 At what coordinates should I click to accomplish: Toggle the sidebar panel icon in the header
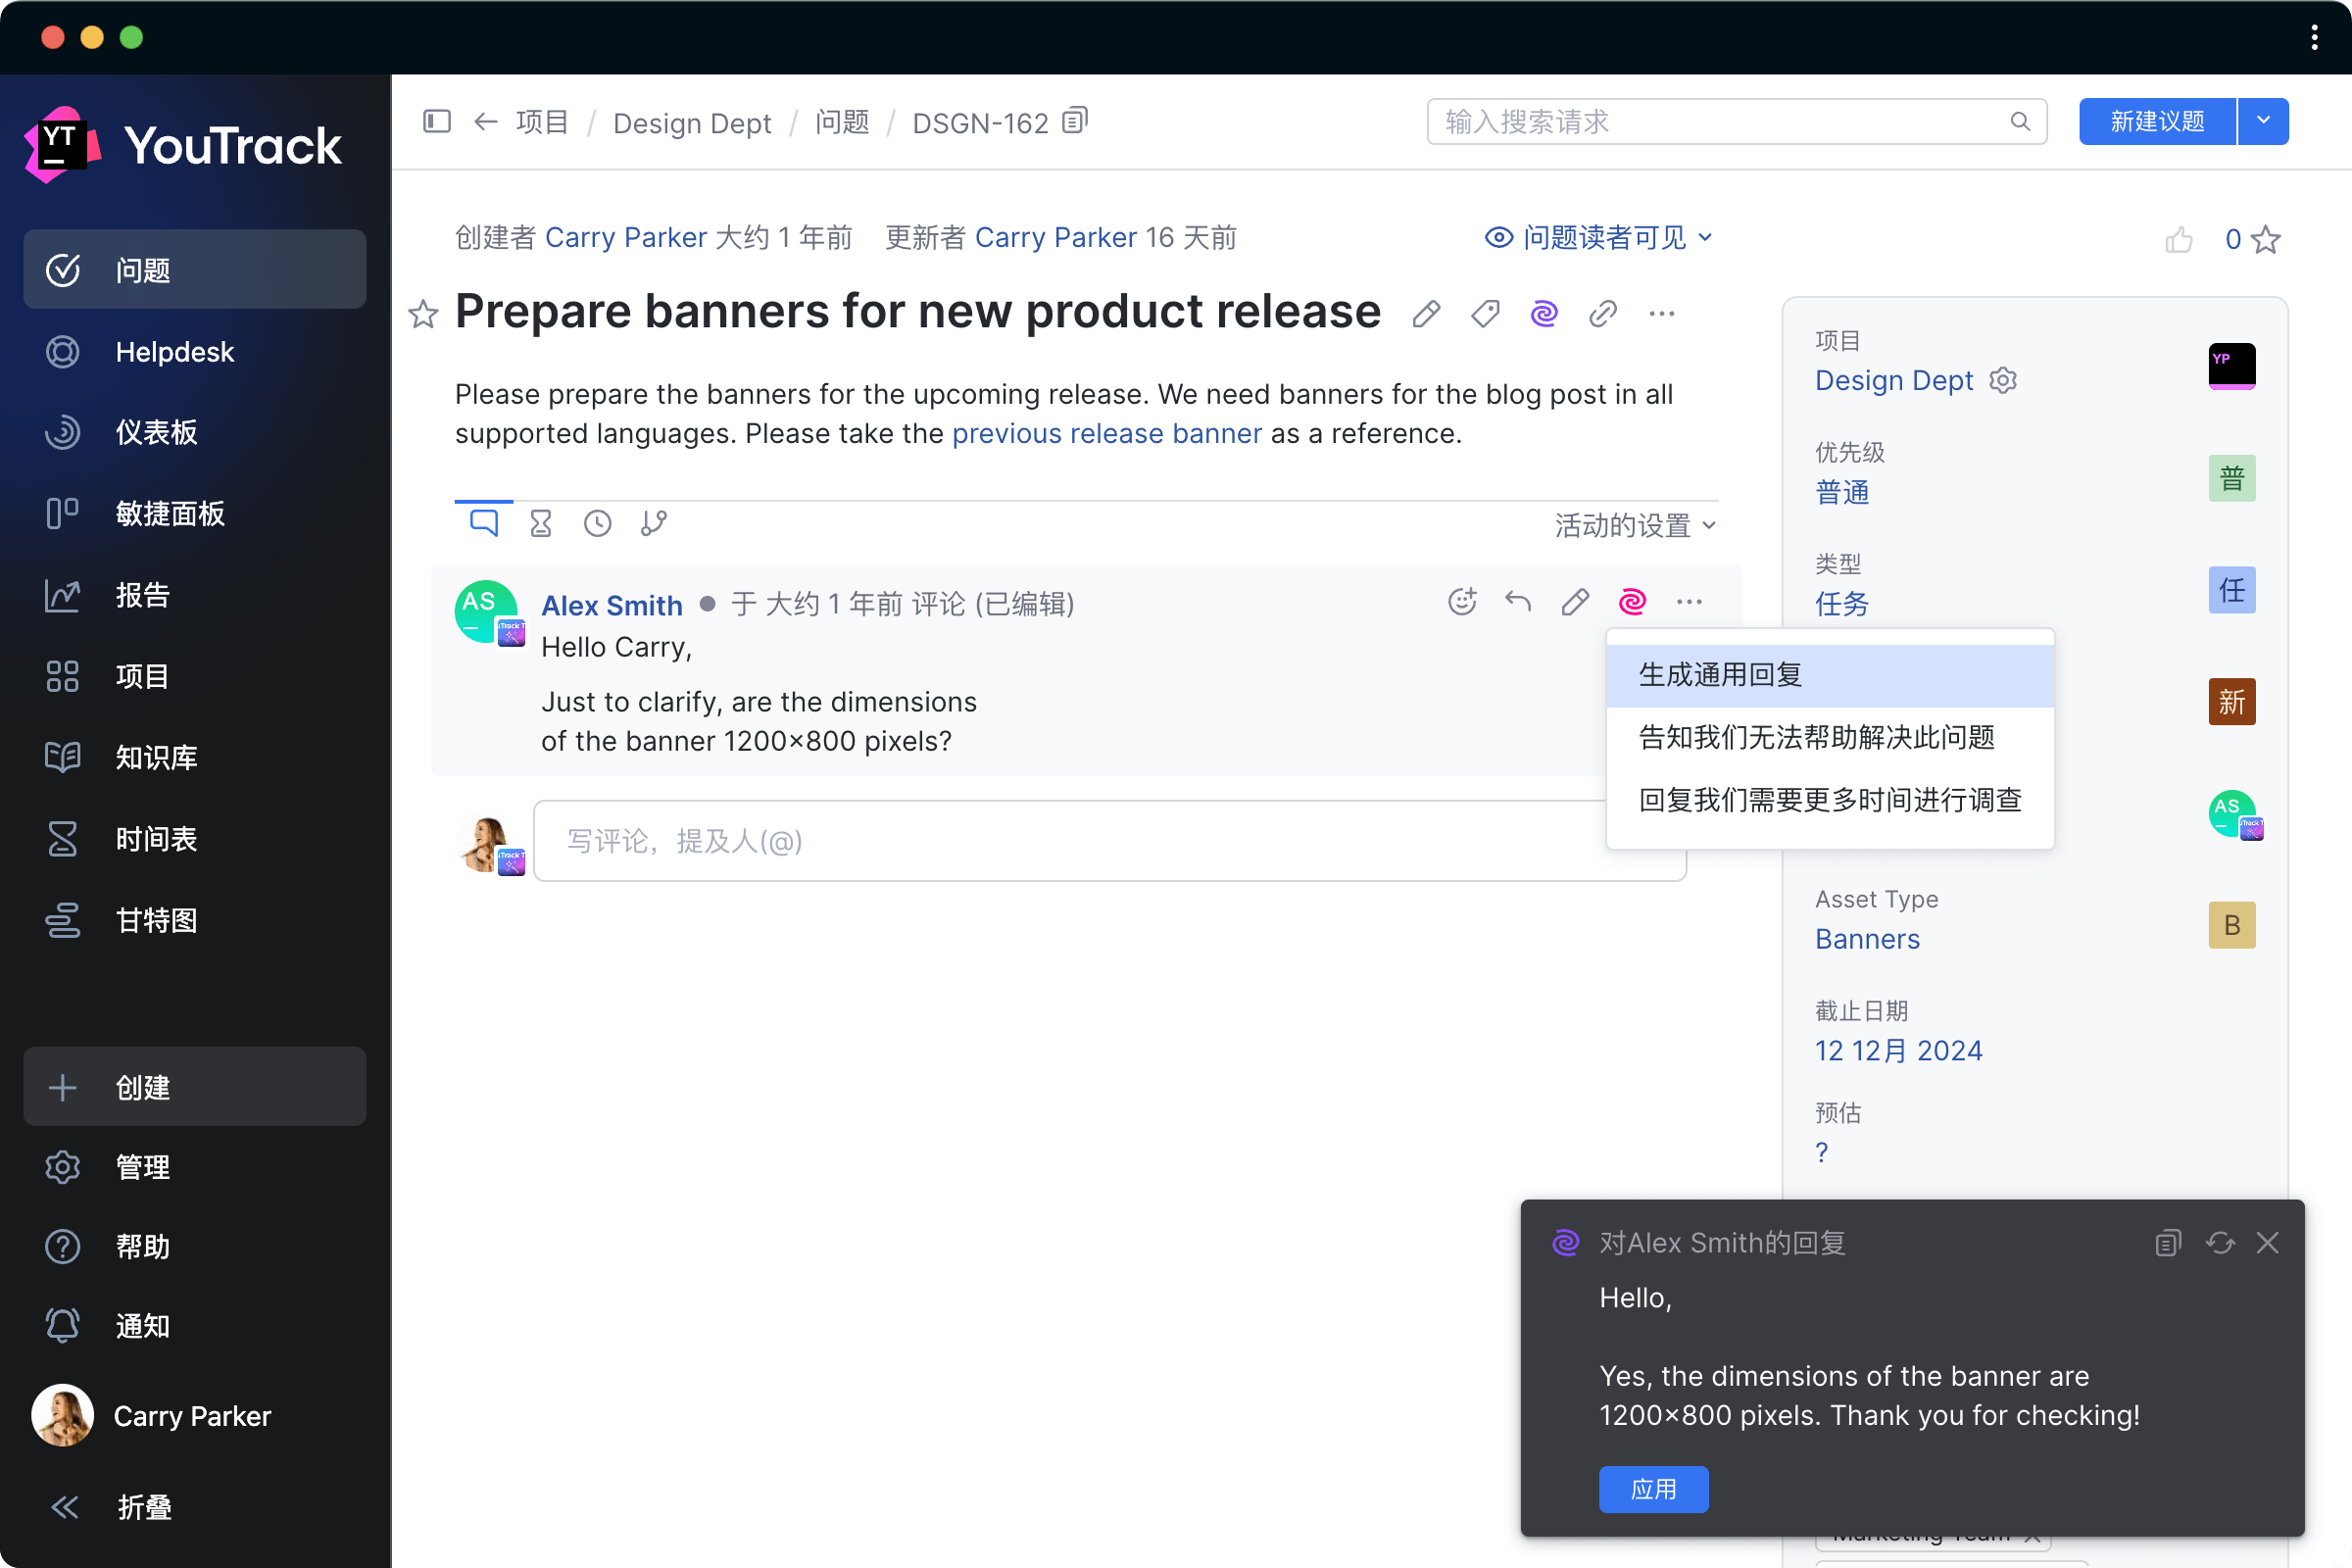pyautogui.click(x=437, y=121)
